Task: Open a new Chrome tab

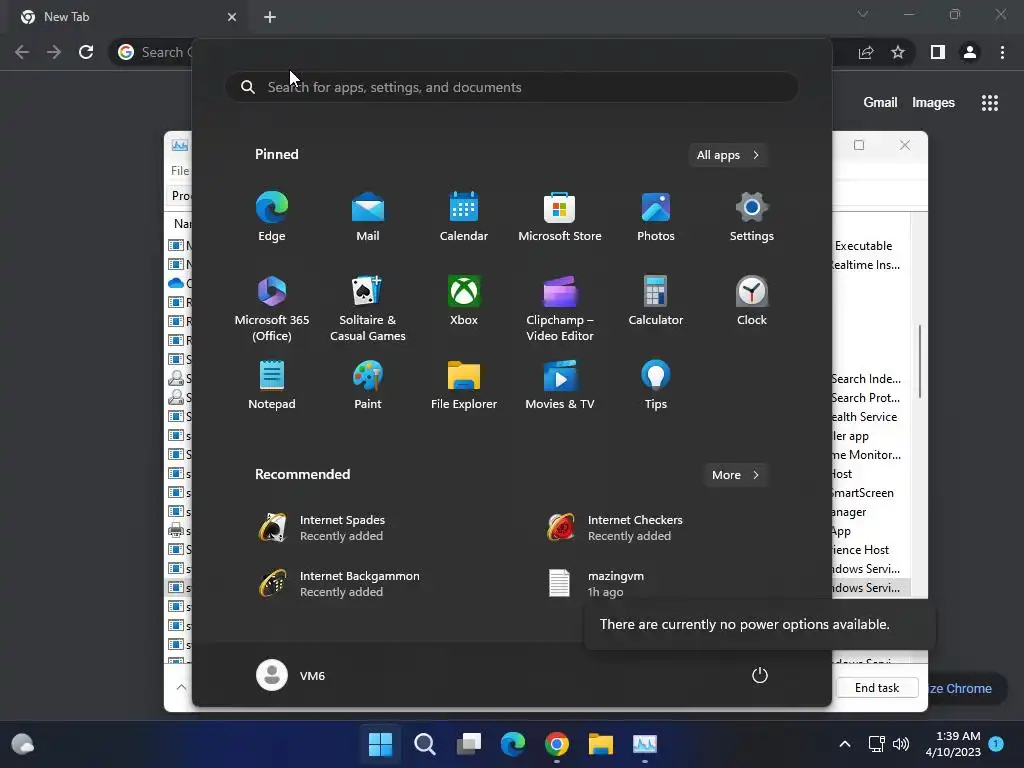Action: 270,17
